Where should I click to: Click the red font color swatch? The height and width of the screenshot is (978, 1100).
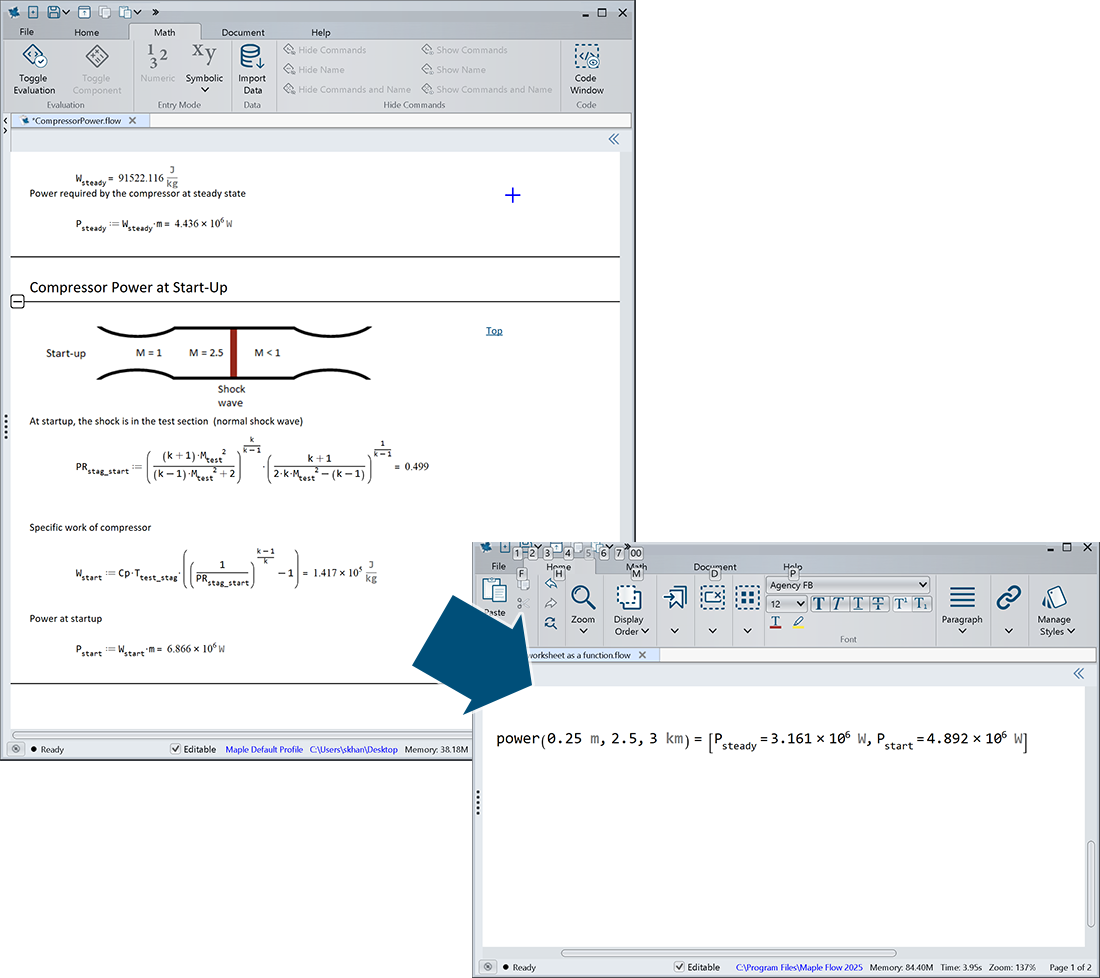point(776,622)
